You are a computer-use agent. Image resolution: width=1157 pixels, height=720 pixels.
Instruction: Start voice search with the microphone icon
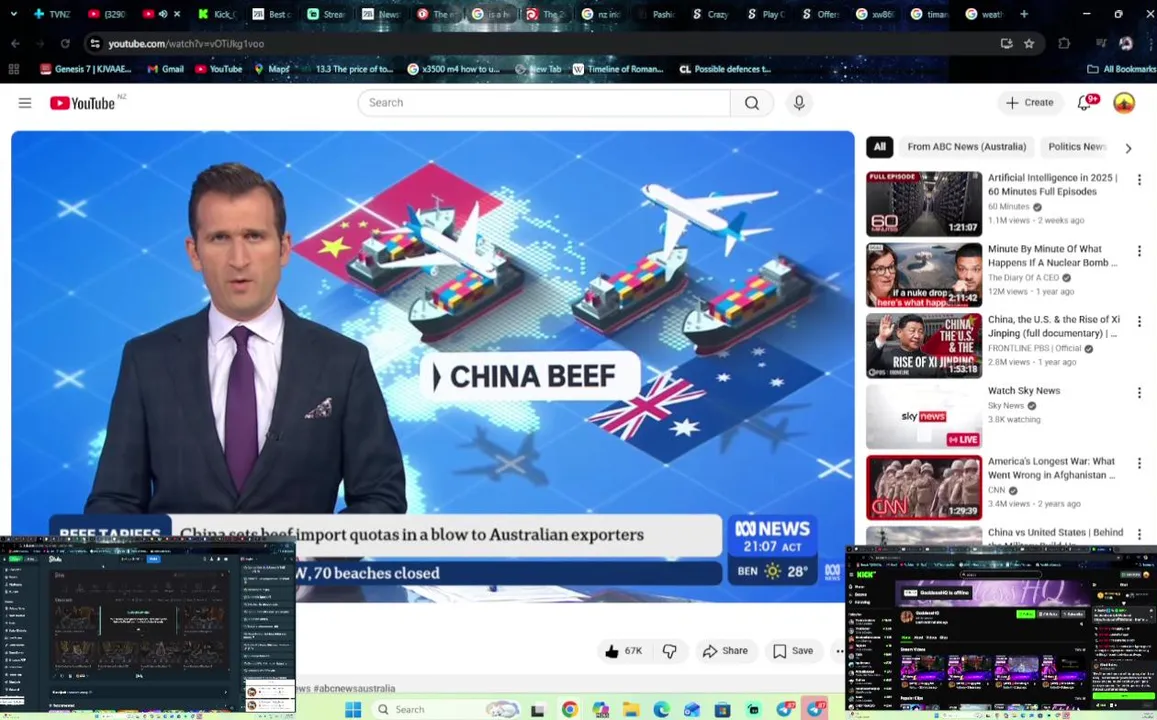tap(799, 103)
